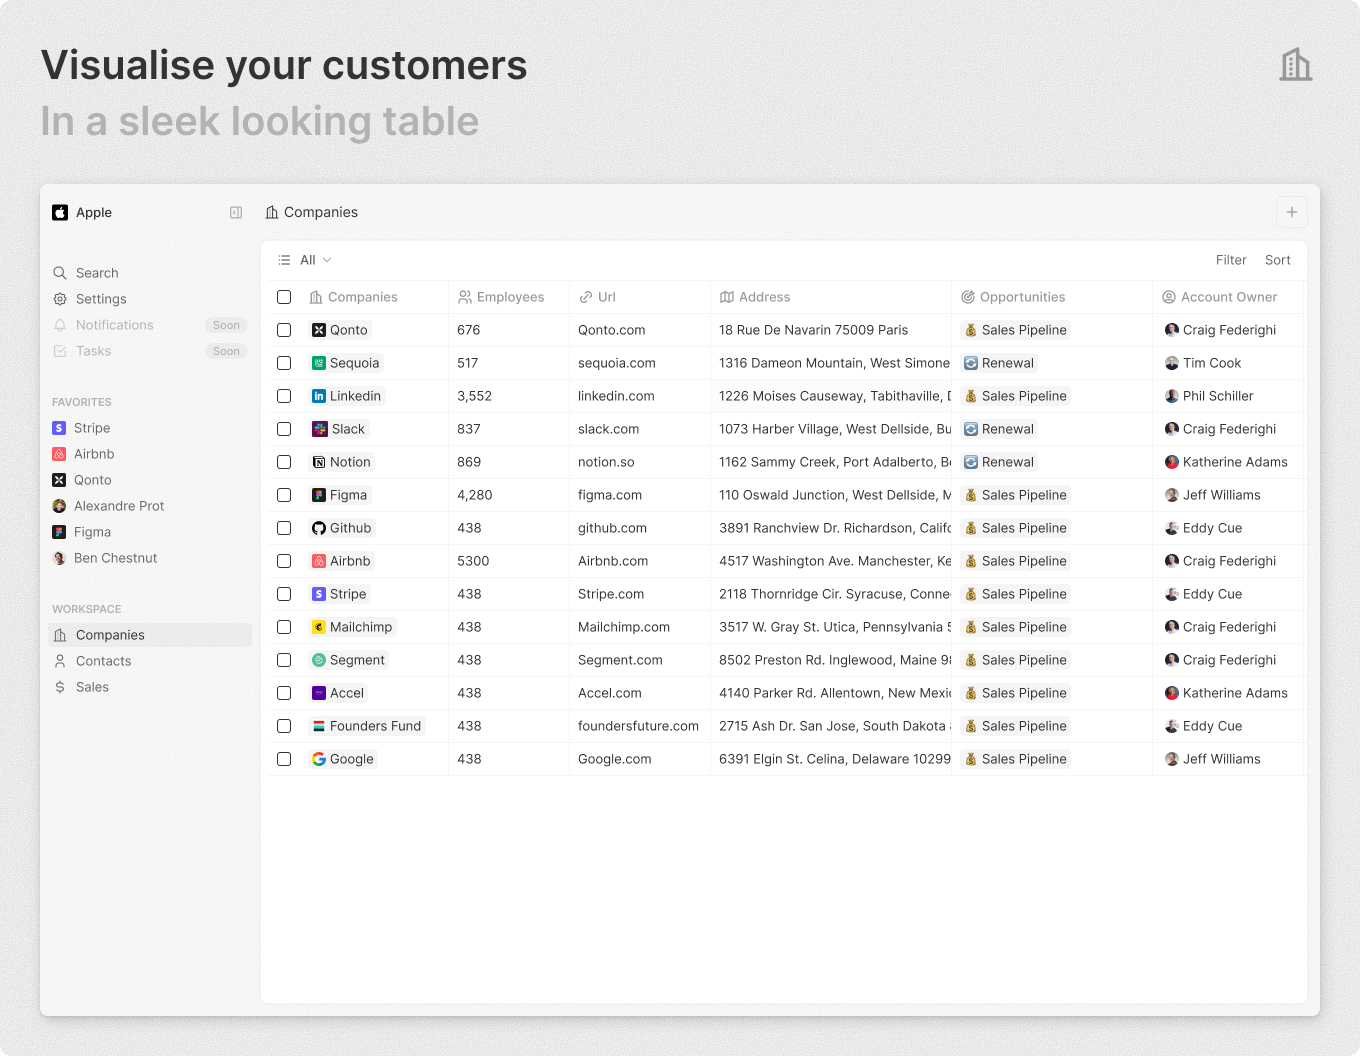Click Notion's Renewal opportunity tag
Screen dimensions: 1360x1056
998,462
